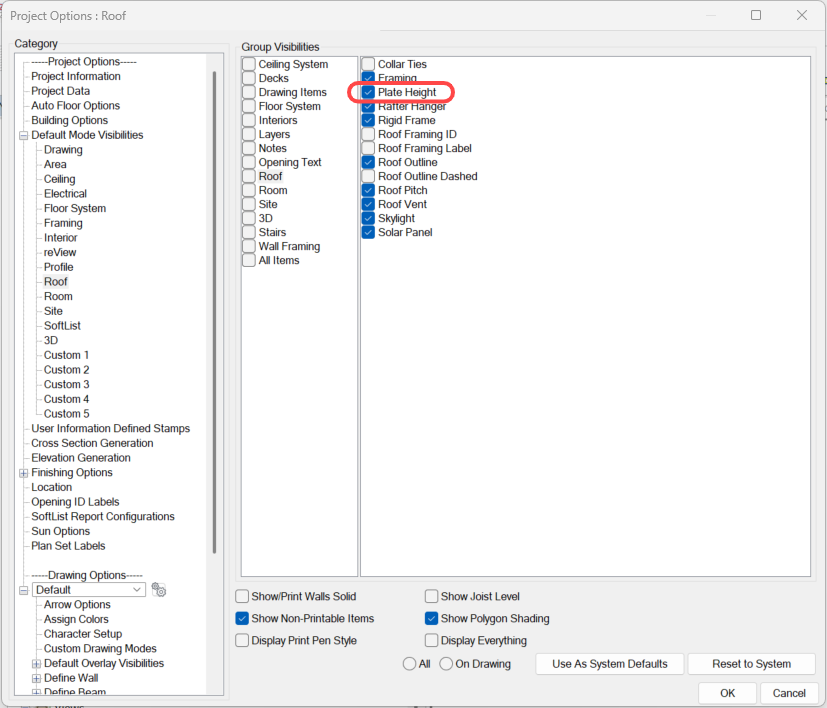Select the All radio button
The image size is (827, 708).
click(409, 664)
